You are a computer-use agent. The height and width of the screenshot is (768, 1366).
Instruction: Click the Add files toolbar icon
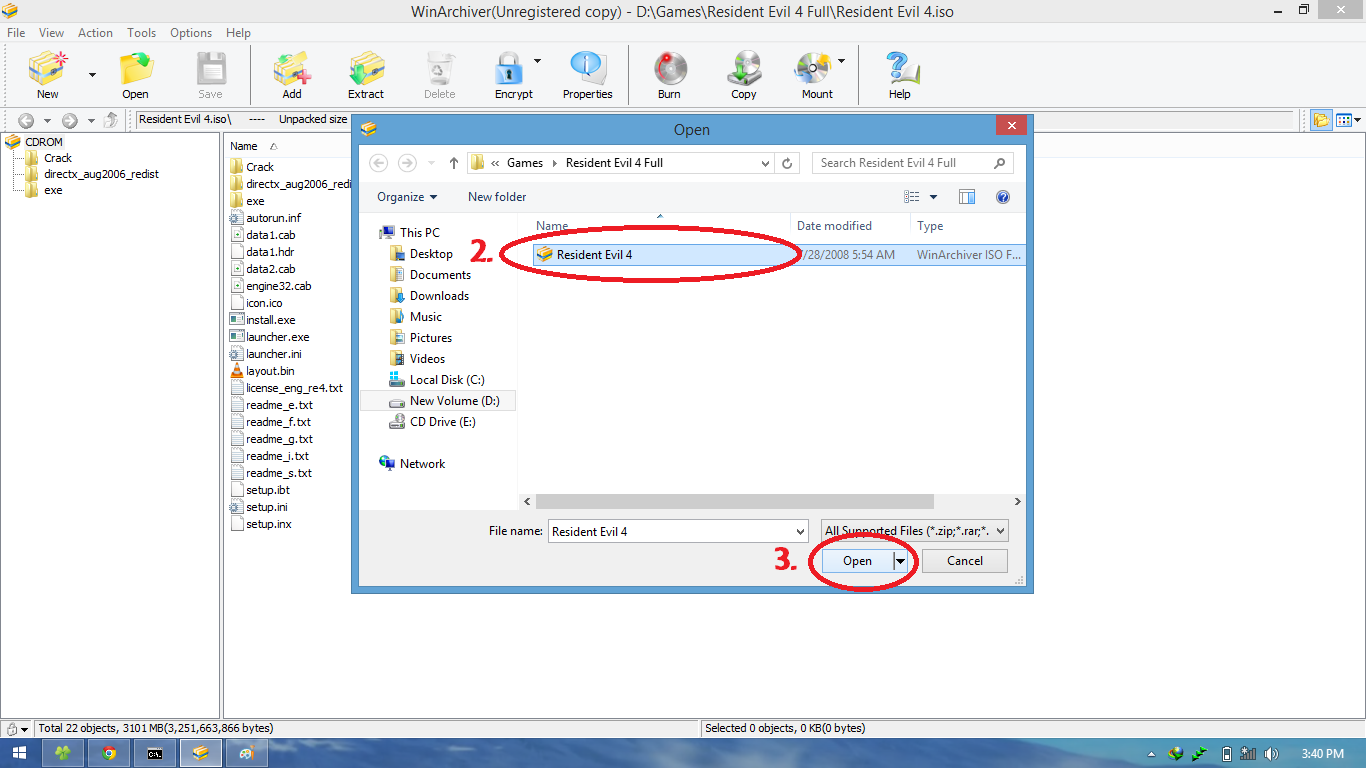(x=291, y=75)
